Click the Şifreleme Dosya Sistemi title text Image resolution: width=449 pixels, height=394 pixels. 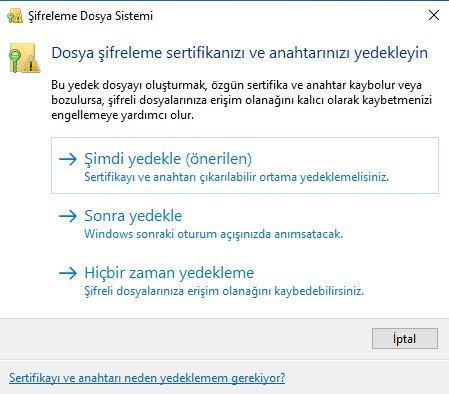(90, 16)
